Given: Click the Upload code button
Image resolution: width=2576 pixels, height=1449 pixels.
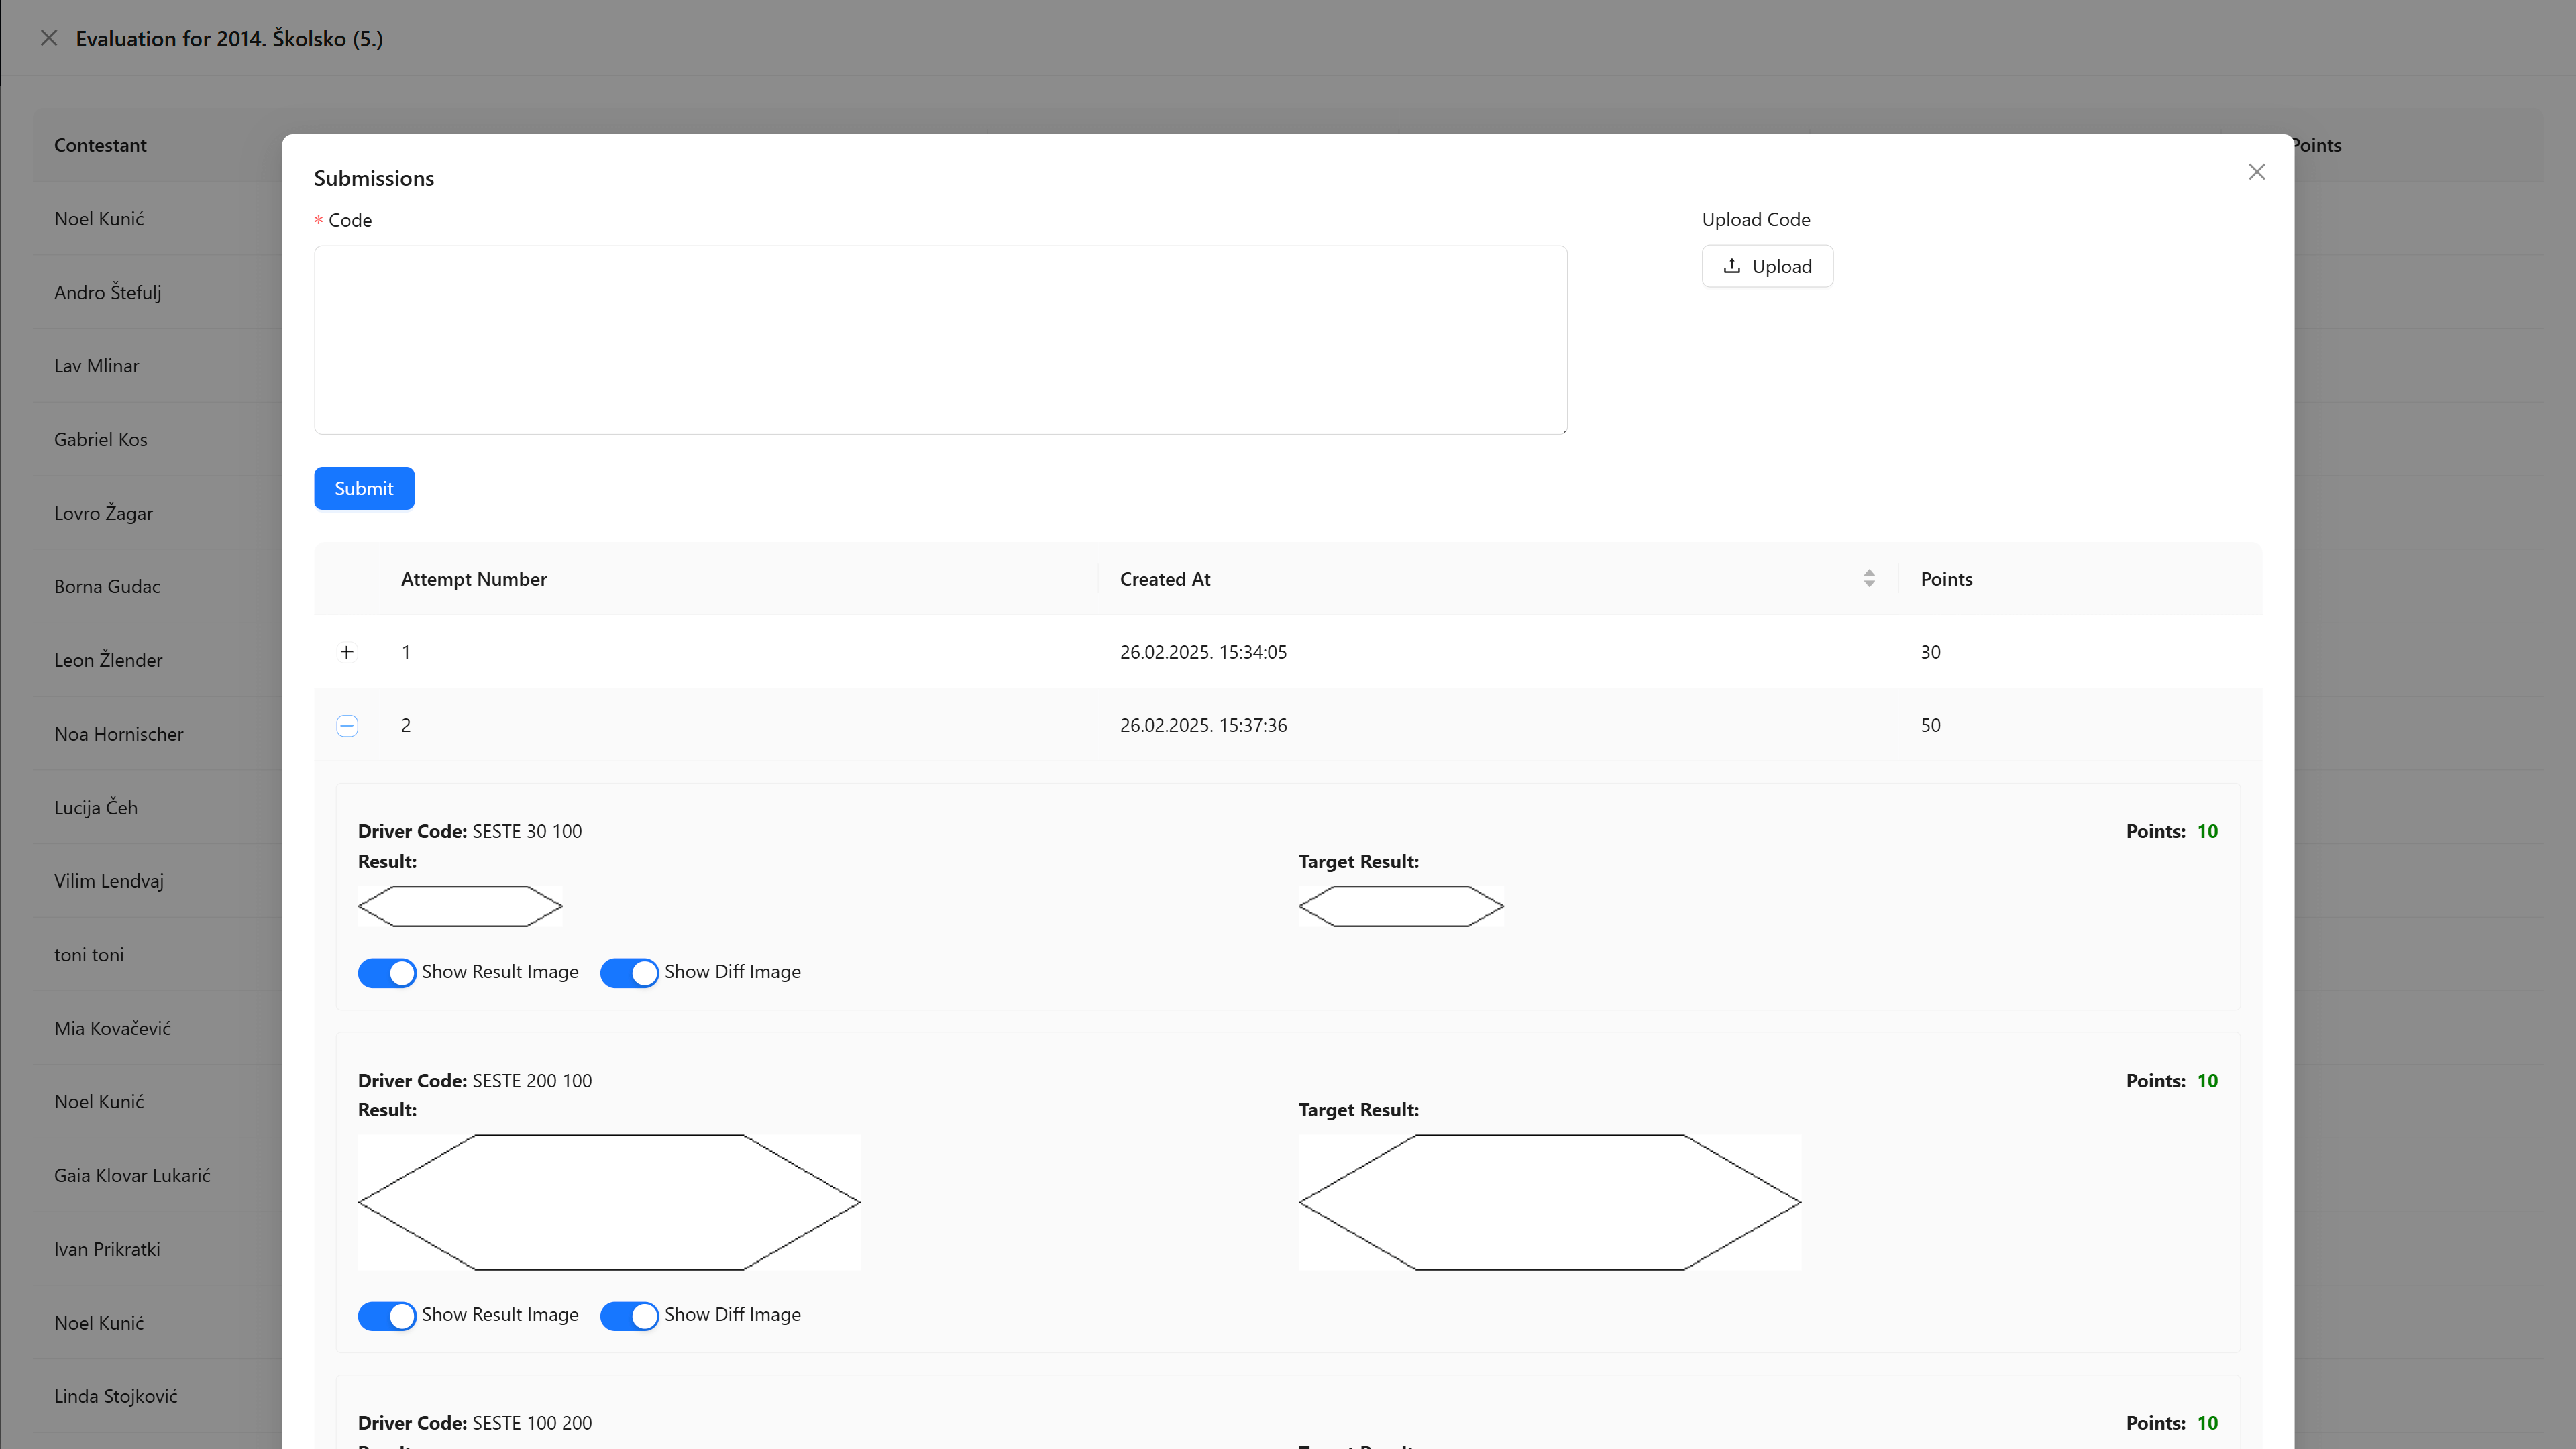Looking at the screenshot, I should click(1767, 266).
